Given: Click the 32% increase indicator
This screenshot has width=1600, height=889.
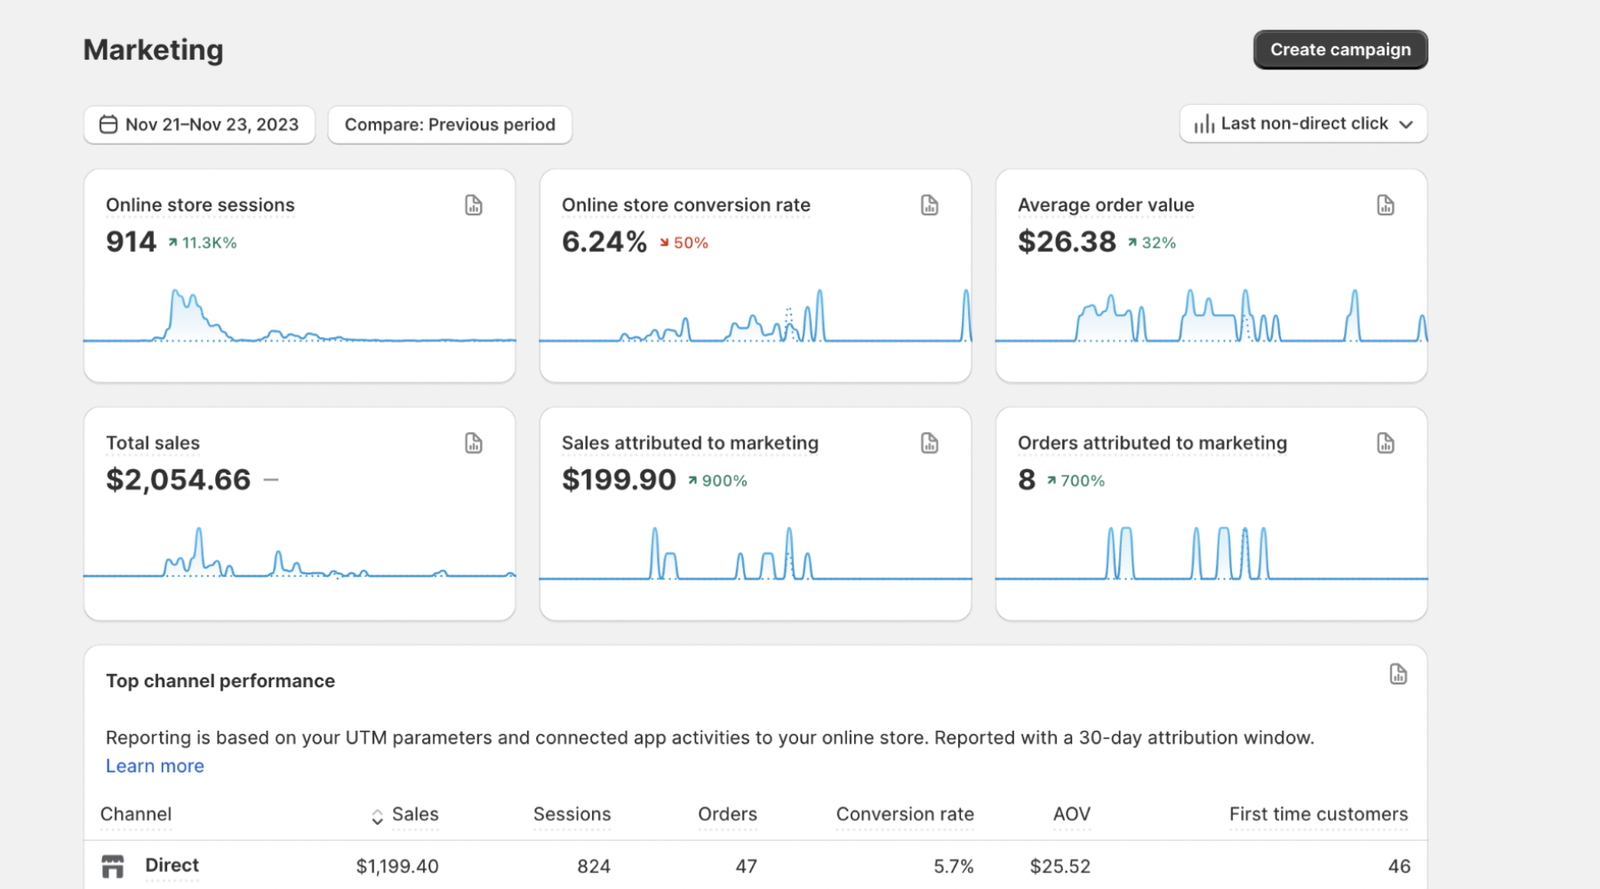Looking at the screenshot, I should point(1152,243).
